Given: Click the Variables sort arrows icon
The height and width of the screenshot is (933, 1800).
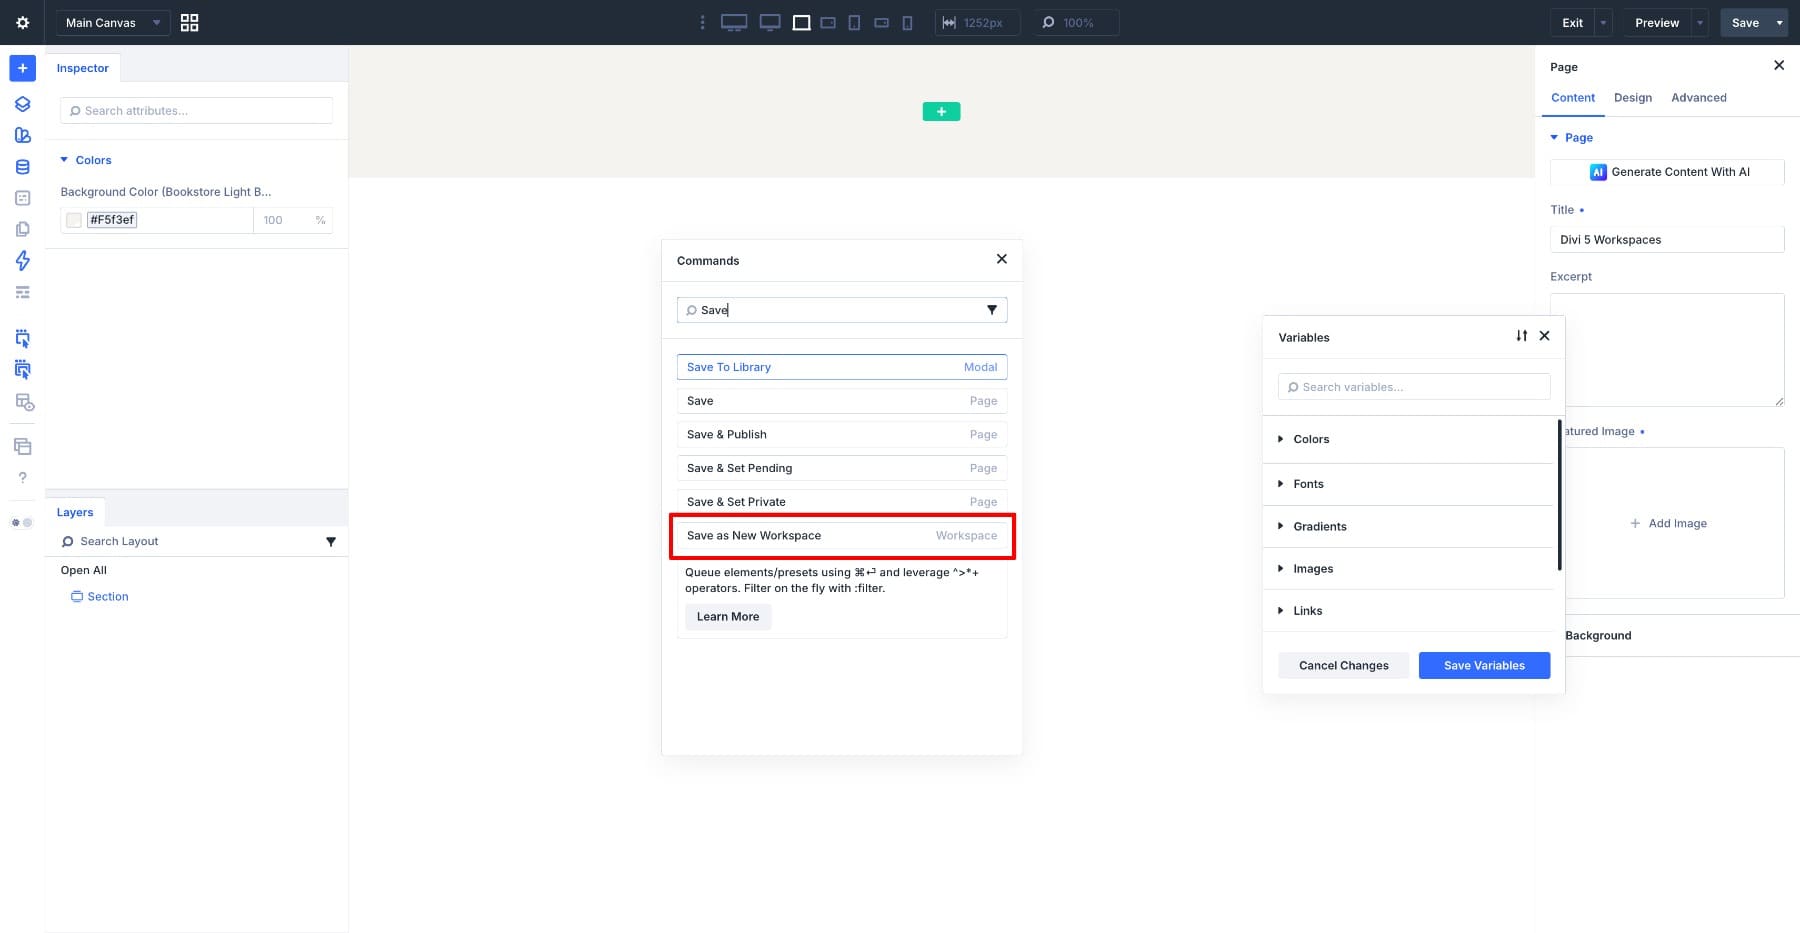Looking at the screenshot, I should [x=1521, y=336].
